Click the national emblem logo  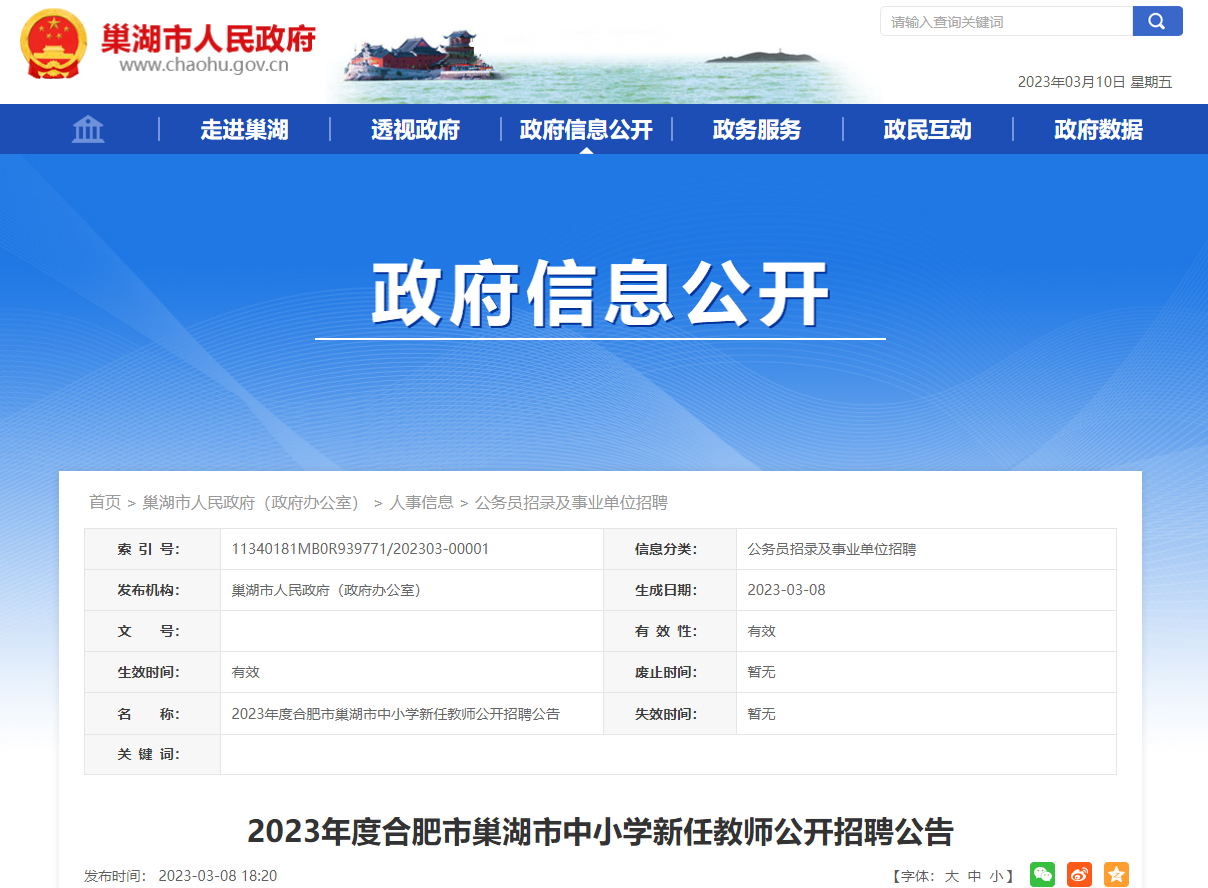54,46
